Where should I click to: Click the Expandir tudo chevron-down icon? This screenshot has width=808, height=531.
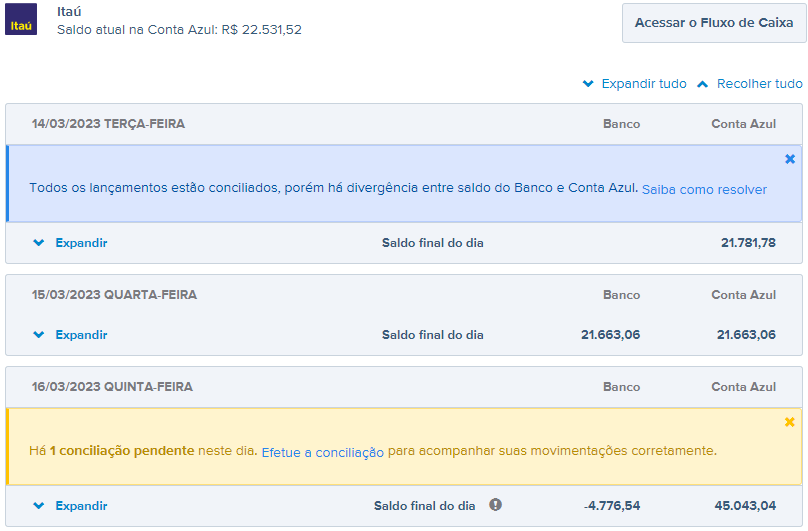pos(588,84)
